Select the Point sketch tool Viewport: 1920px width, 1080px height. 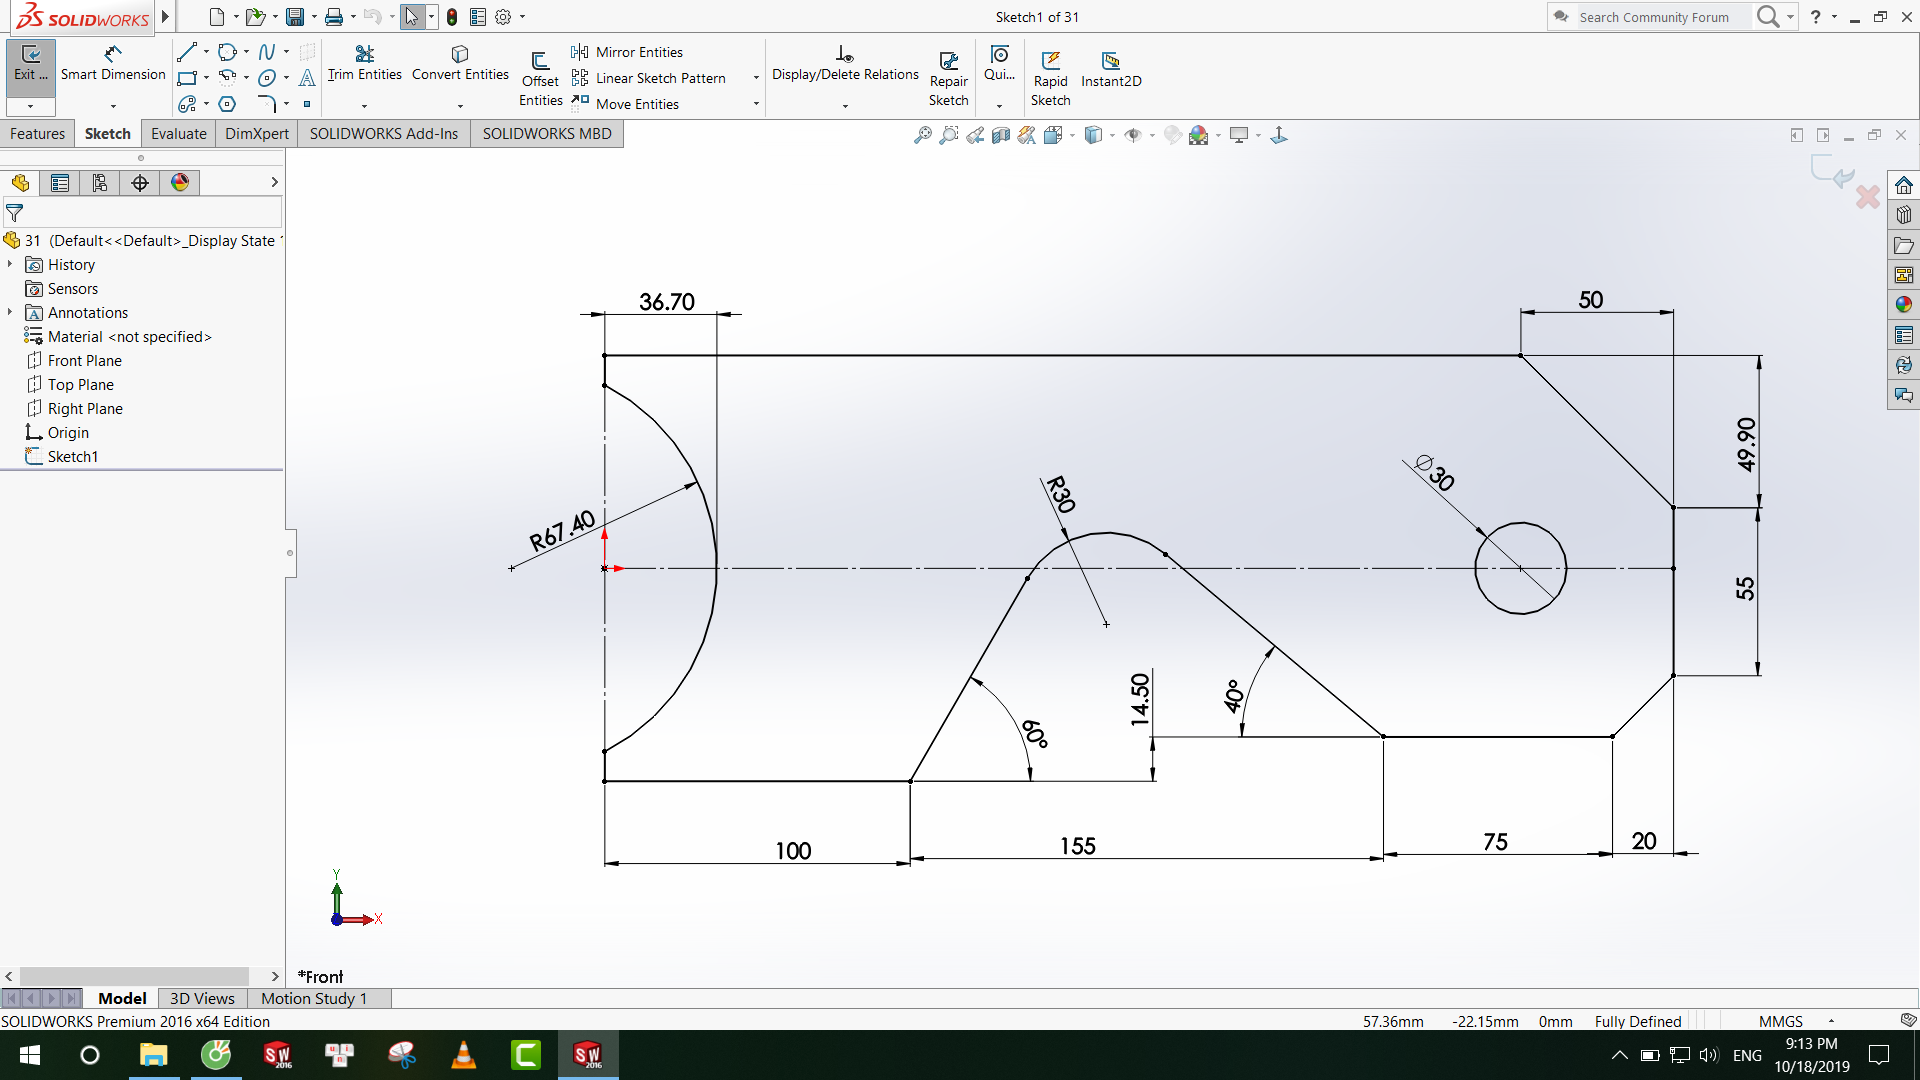(x=307, y=104)
